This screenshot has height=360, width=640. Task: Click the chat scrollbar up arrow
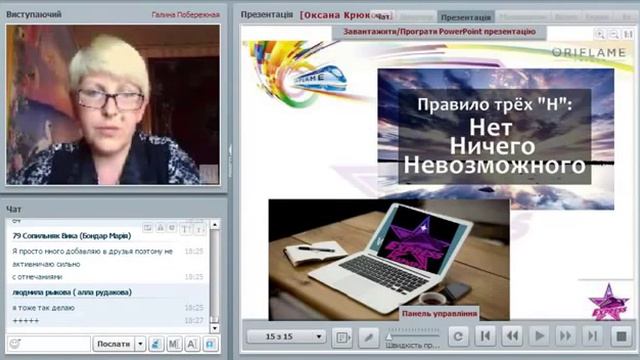point(215,224)
